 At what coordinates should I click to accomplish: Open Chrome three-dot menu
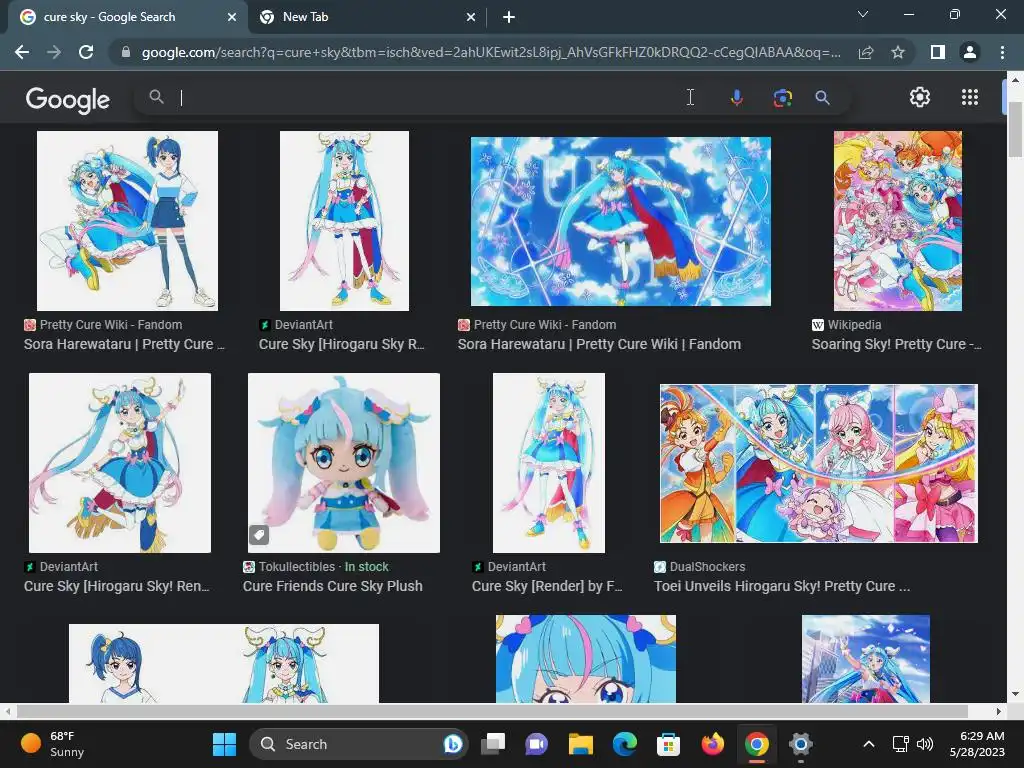[1002, 52]
